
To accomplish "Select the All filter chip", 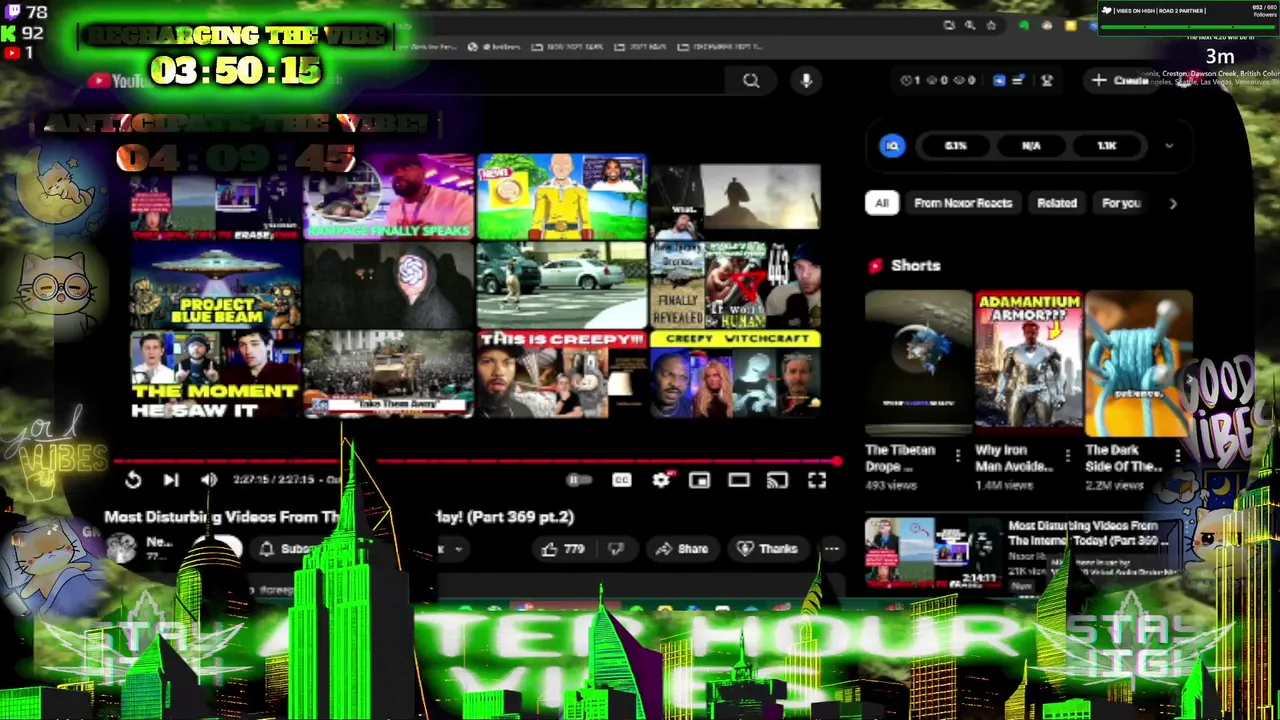I will tap(882, 203).
